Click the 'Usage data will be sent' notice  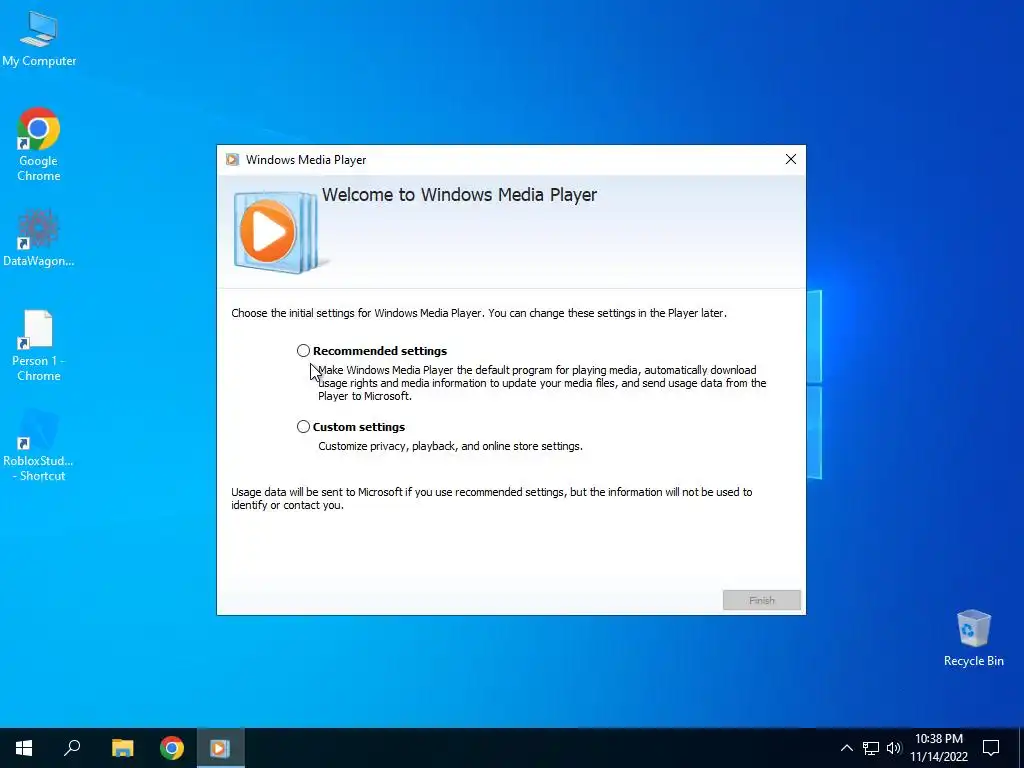[x=492, y=498]
